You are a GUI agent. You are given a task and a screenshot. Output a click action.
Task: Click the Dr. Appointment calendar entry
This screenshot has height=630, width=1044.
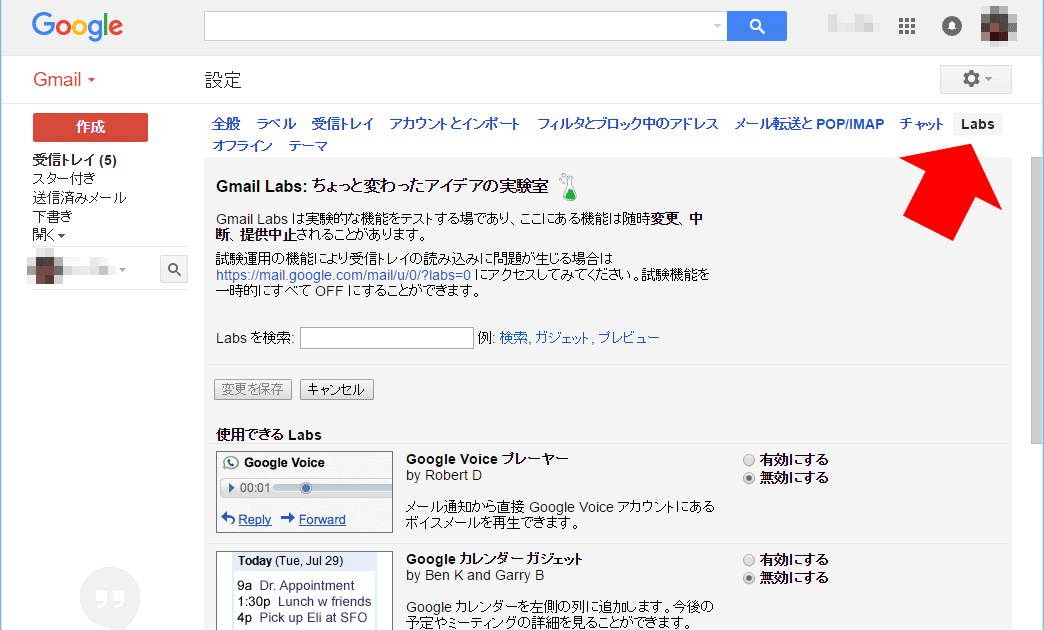307,585
